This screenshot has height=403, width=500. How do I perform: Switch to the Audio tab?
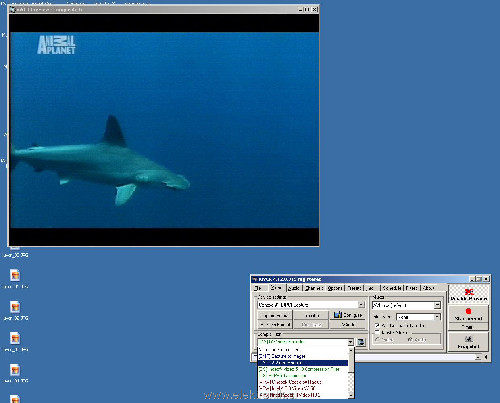point(294,288)
